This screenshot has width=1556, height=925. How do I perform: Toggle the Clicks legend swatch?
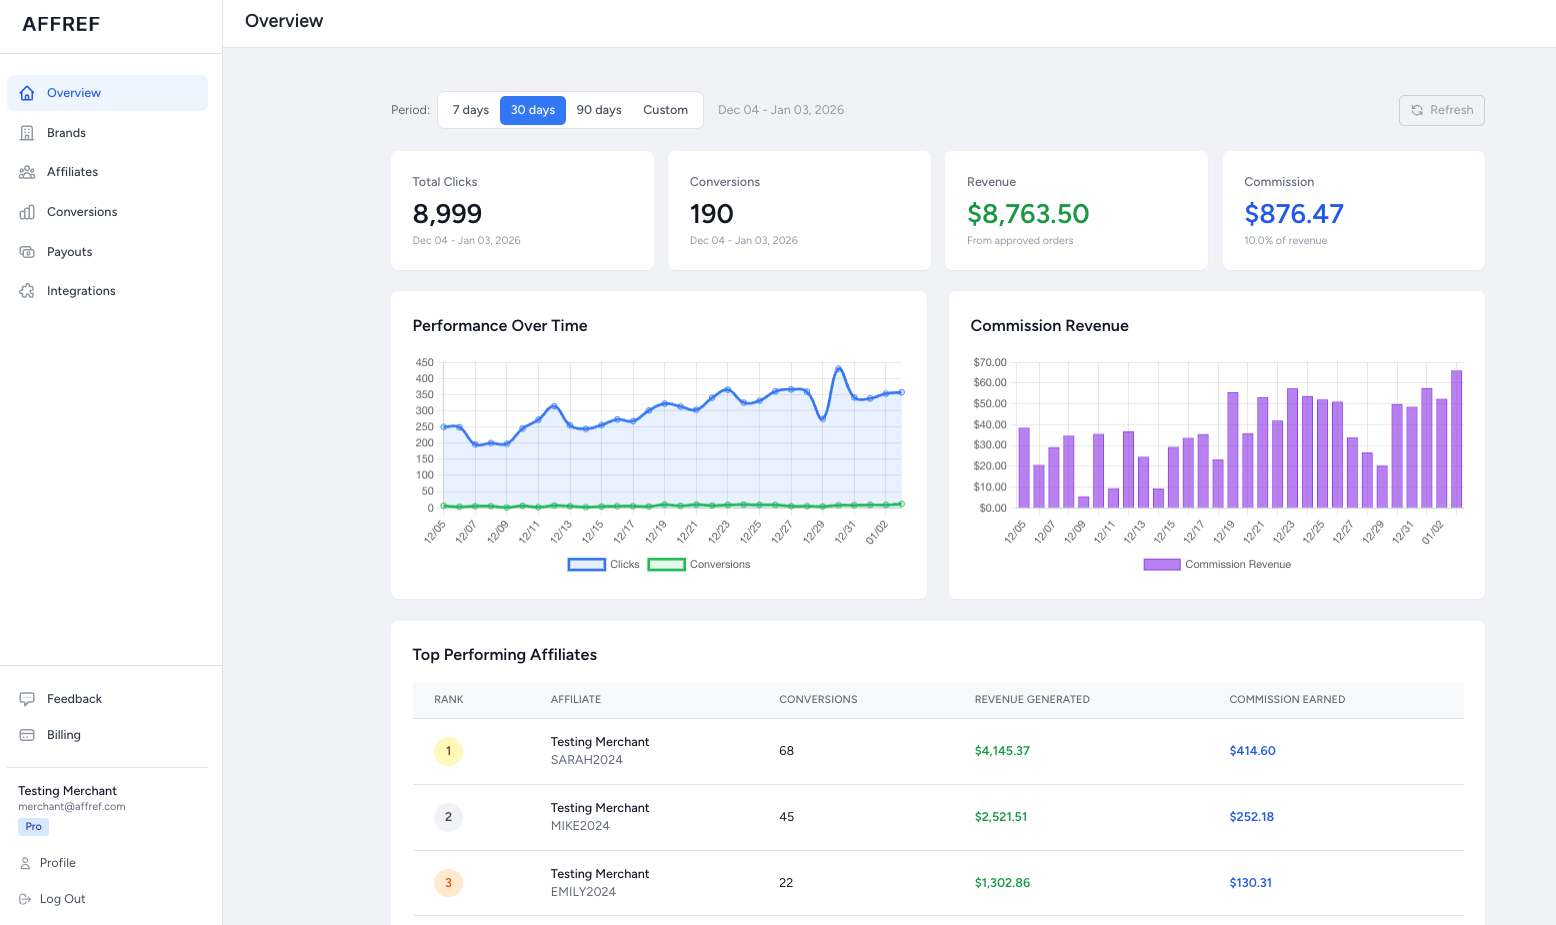(x=587, y=565)
